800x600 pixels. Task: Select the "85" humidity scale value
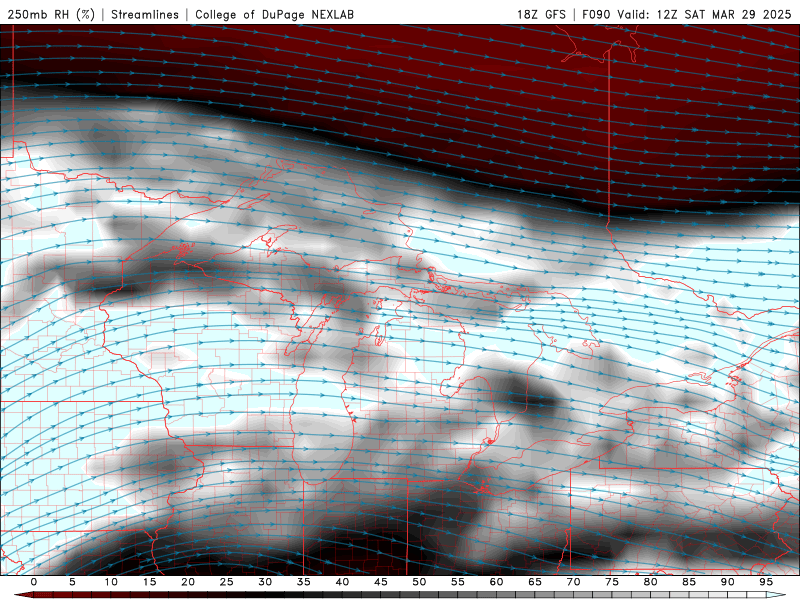(x=689, y=582)
